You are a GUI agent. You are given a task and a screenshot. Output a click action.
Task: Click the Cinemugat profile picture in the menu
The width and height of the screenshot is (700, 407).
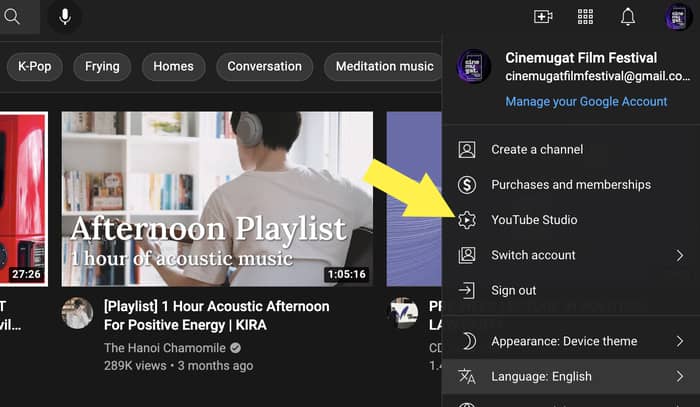coord(474,66)
